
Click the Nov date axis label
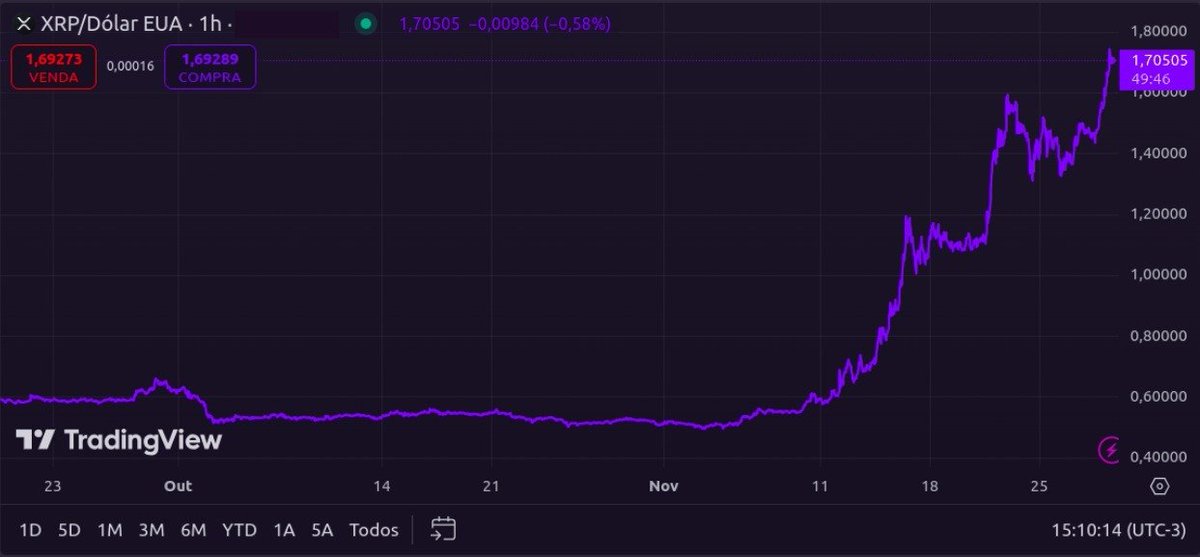664,486
